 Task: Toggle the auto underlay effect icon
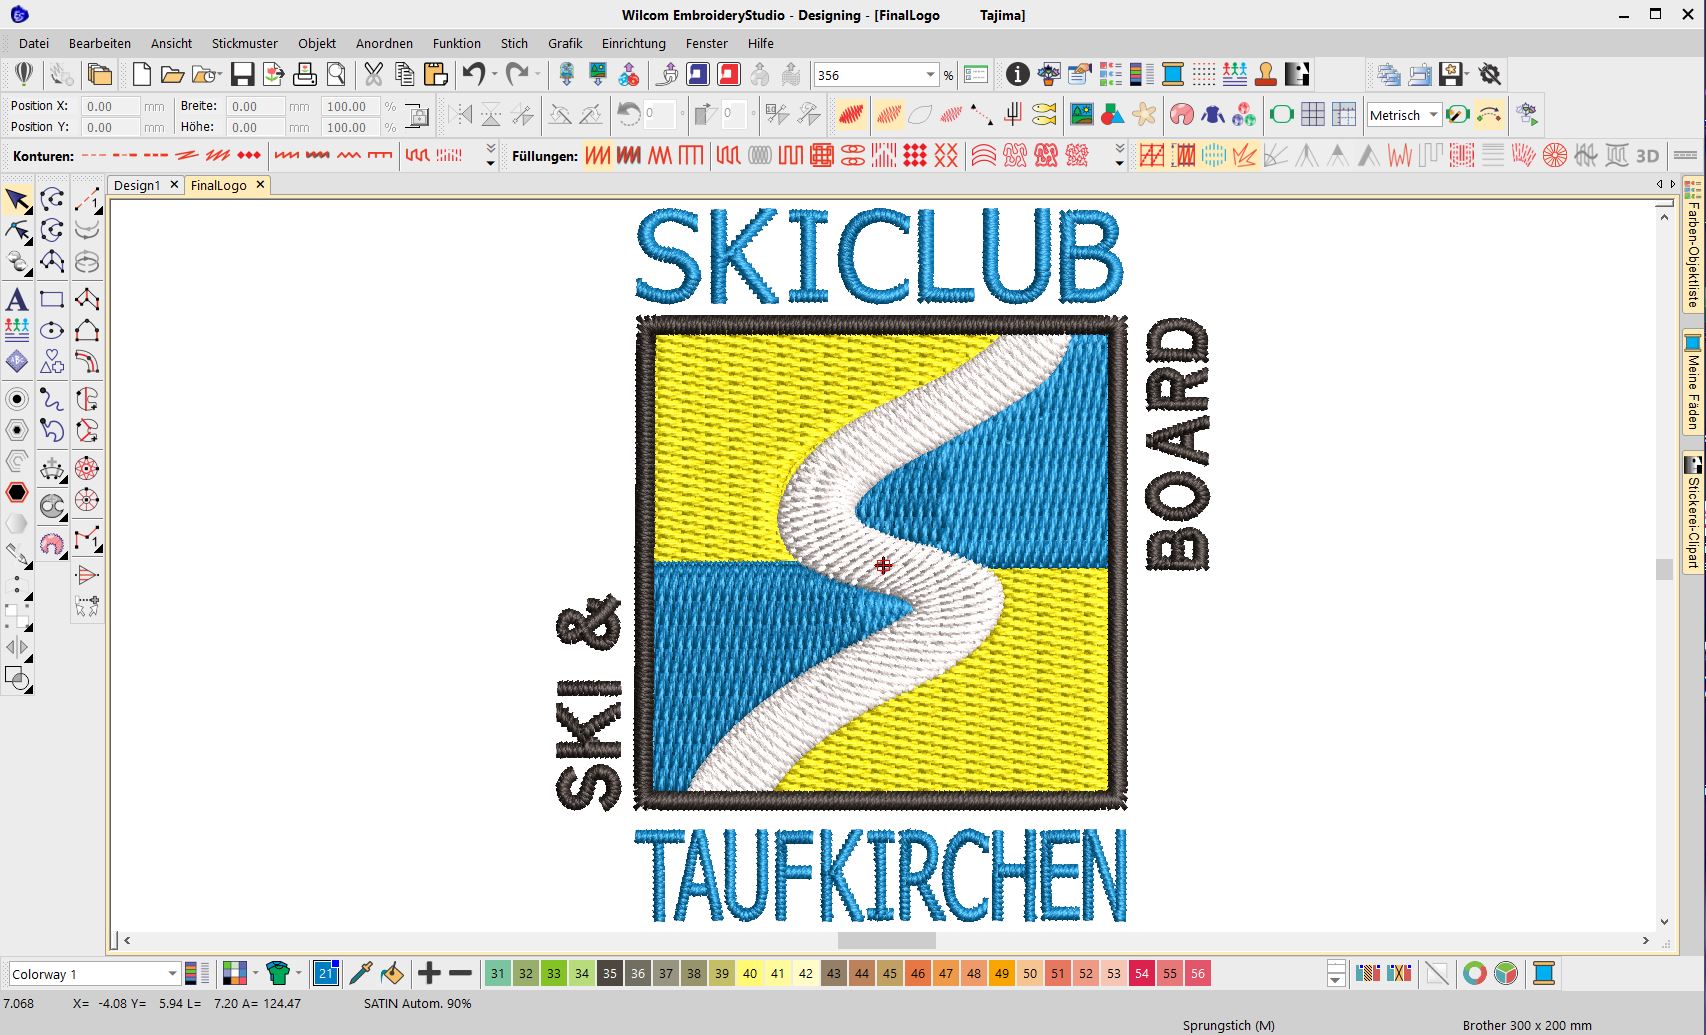[1152, 156]
